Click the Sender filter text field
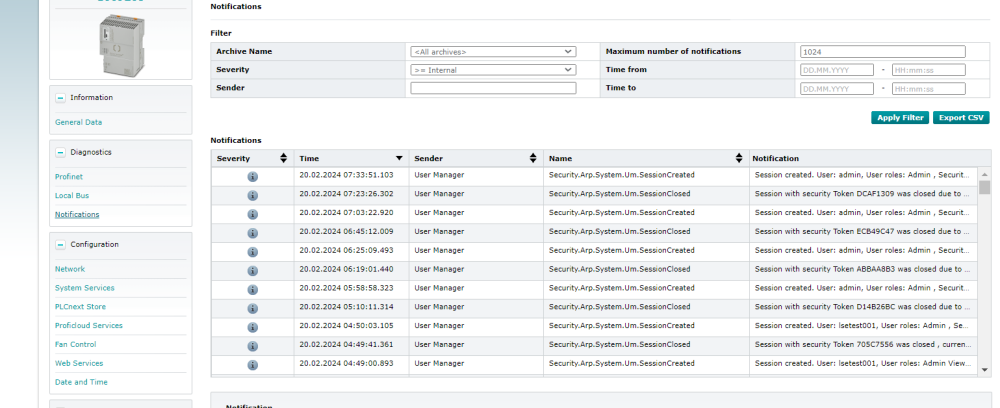Image resolution: width=1000 pixels, height=408 pixels. point(493,88)
